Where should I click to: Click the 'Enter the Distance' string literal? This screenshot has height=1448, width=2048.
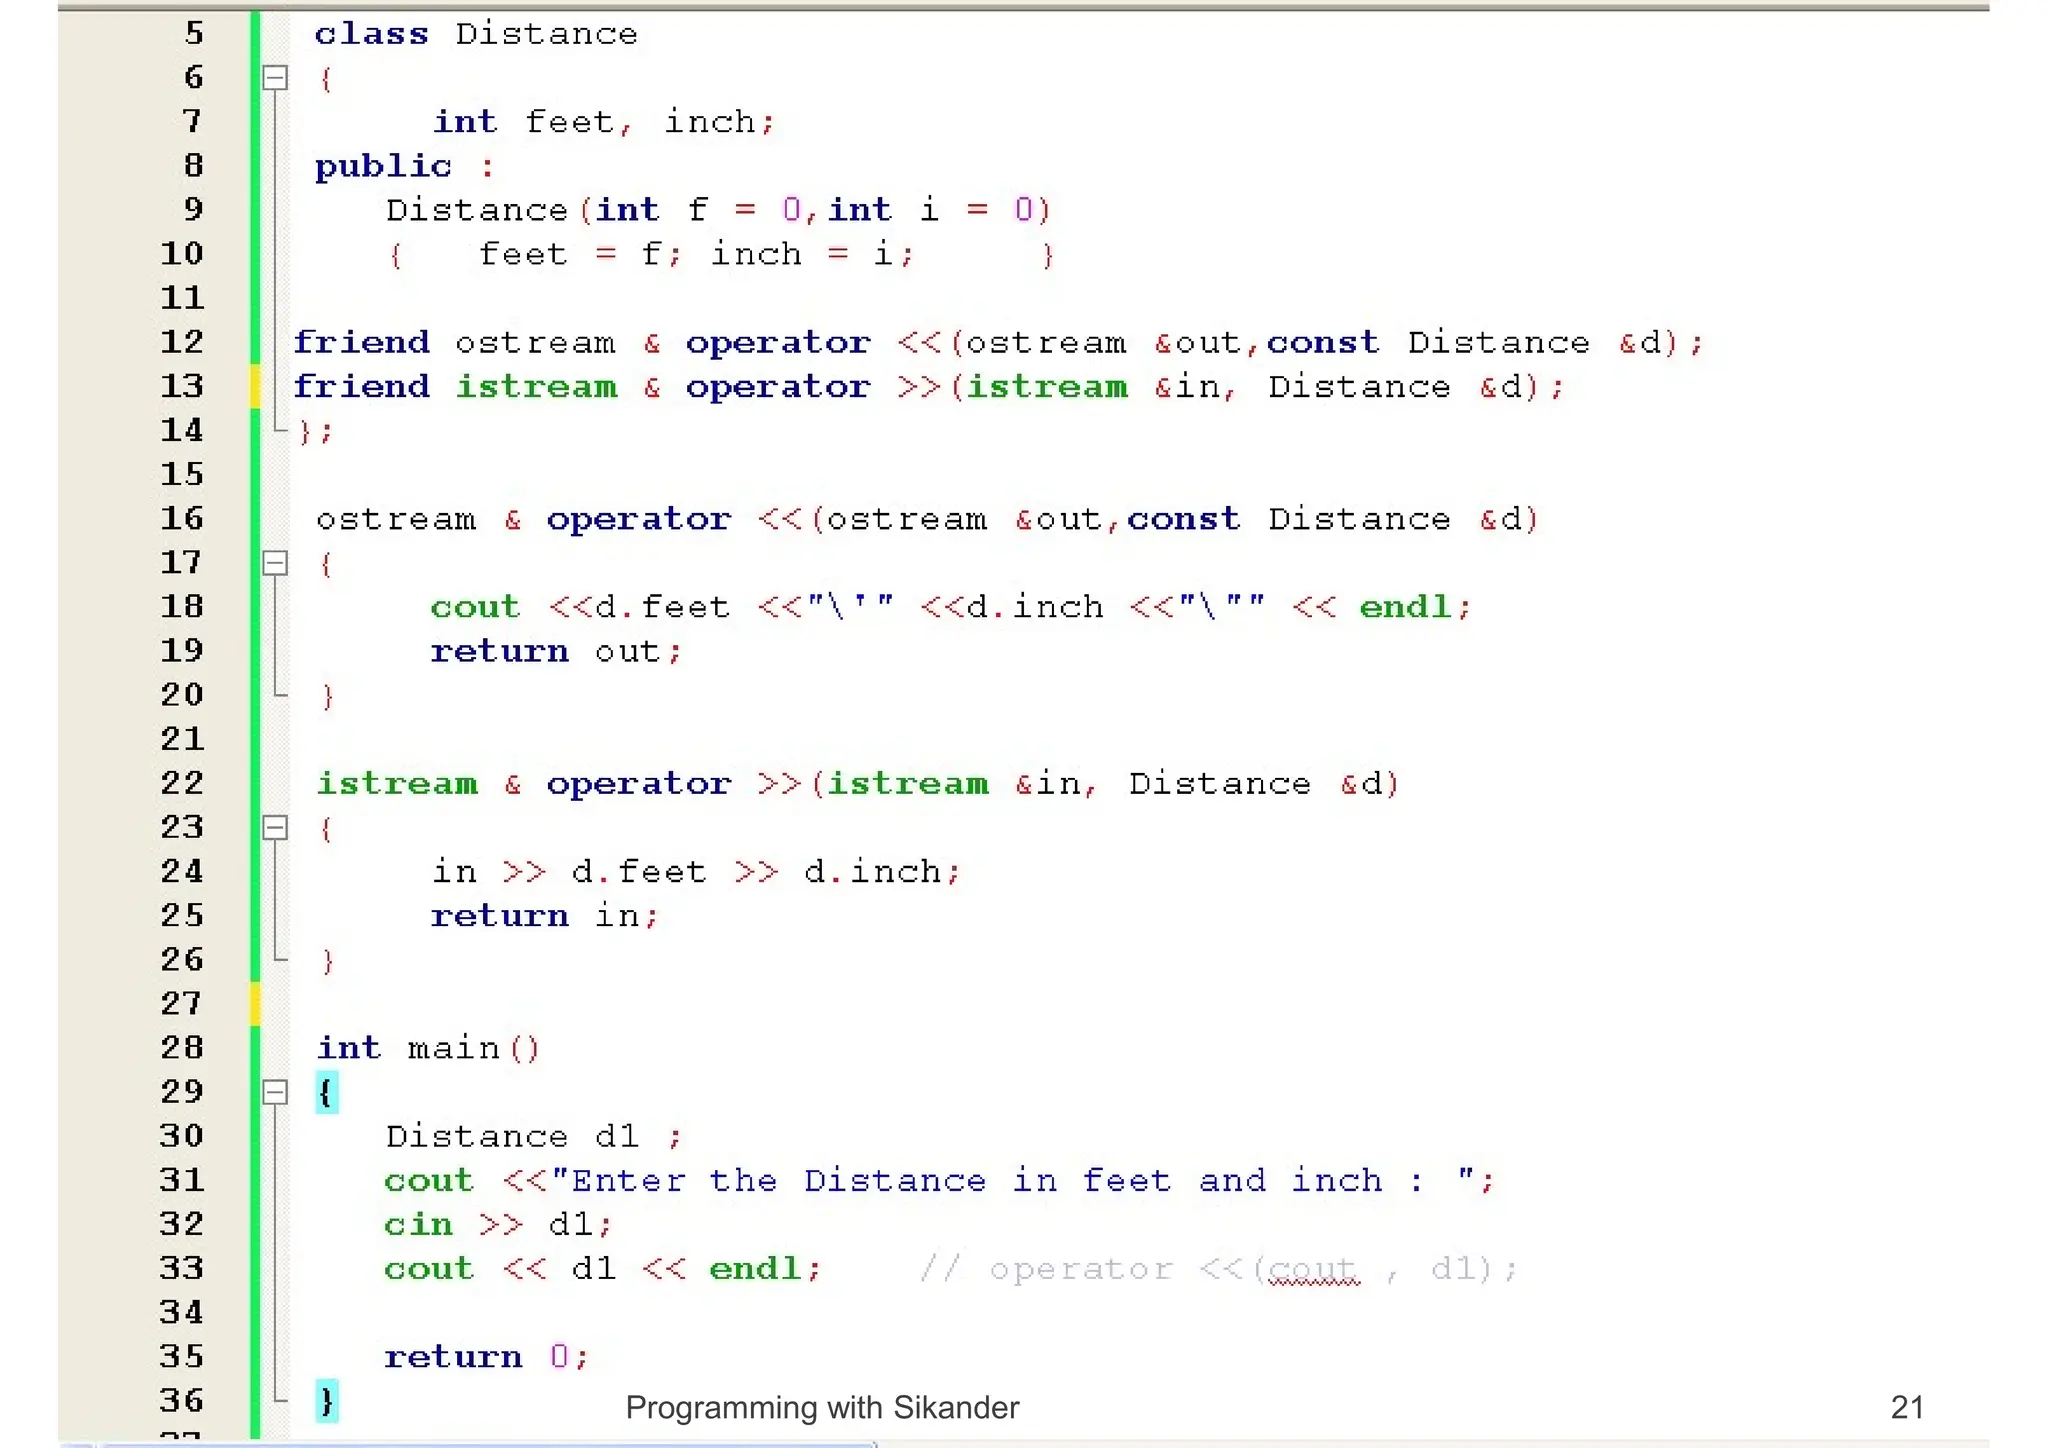coord(1013,1181)
